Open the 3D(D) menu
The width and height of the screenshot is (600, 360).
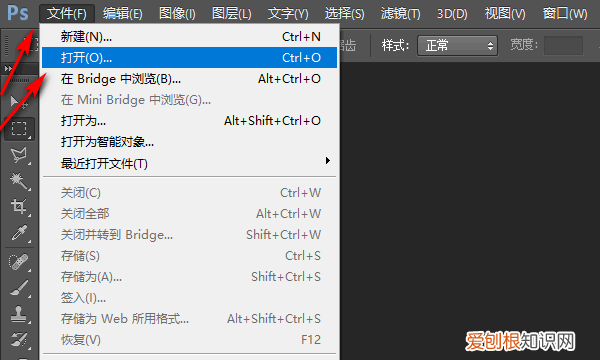(452, 14)
